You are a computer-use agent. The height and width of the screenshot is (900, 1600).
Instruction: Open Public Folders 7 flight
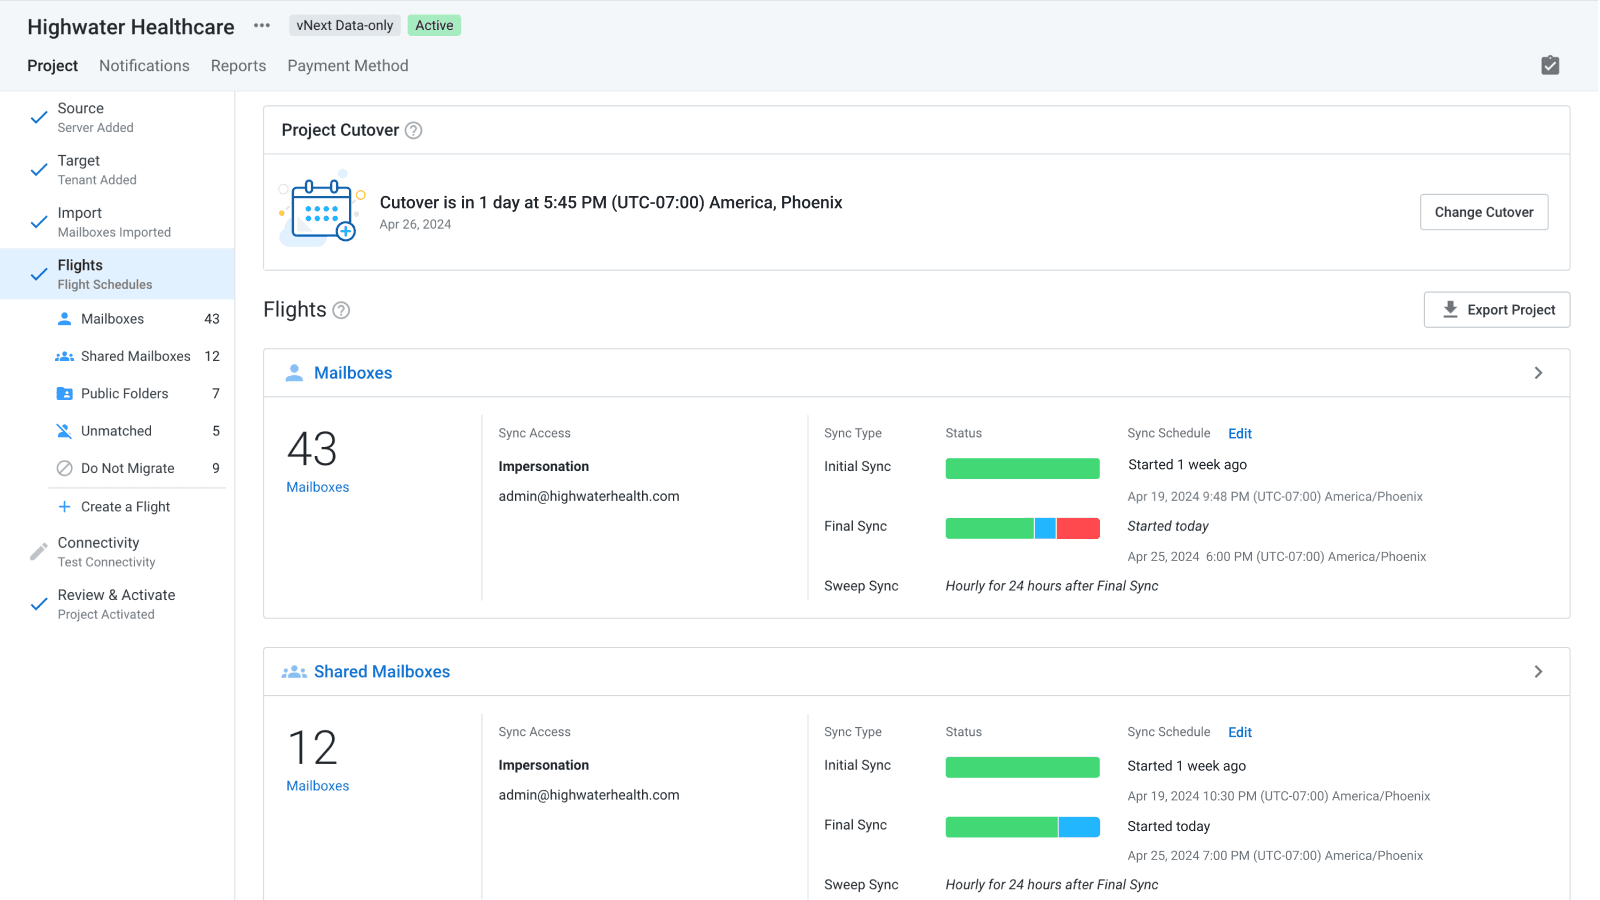coord(137,394)
